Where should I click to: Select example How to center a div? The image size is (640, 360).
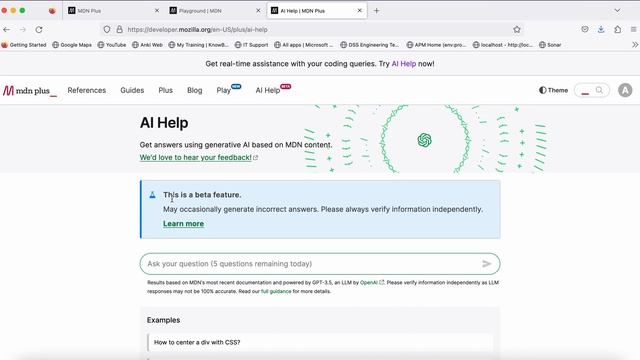(320, 342)
